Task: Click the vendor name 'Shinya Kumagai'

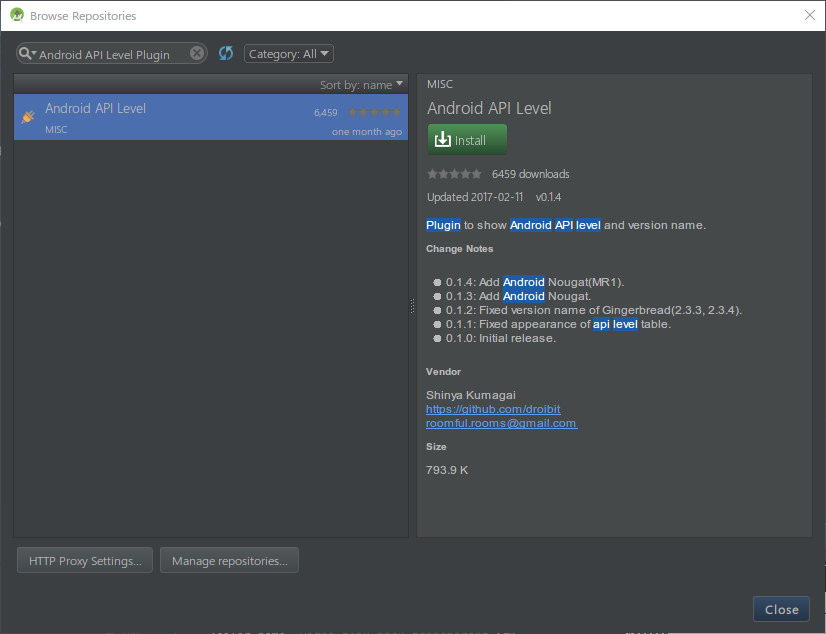Action: (471, 395)
